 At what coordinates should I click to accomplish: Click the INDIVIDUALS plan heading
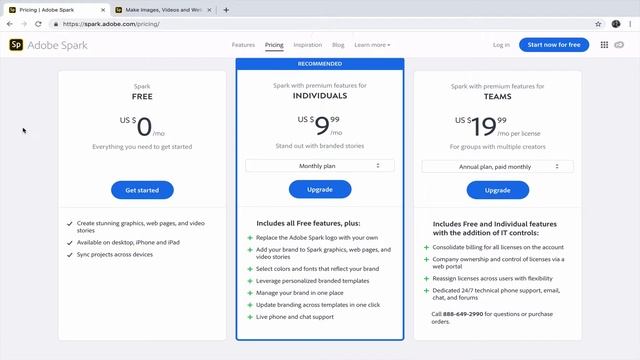point(320,96)
